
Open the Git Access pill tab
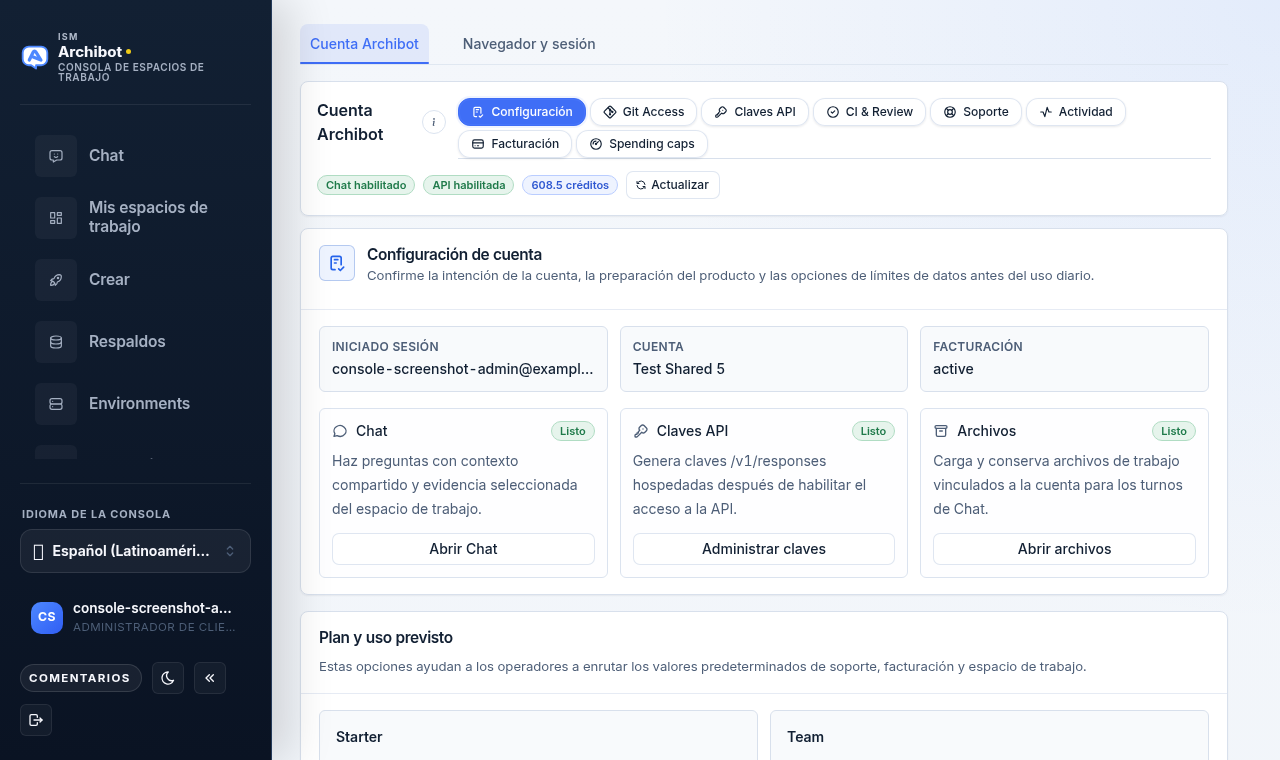click(x=644, y=112)
